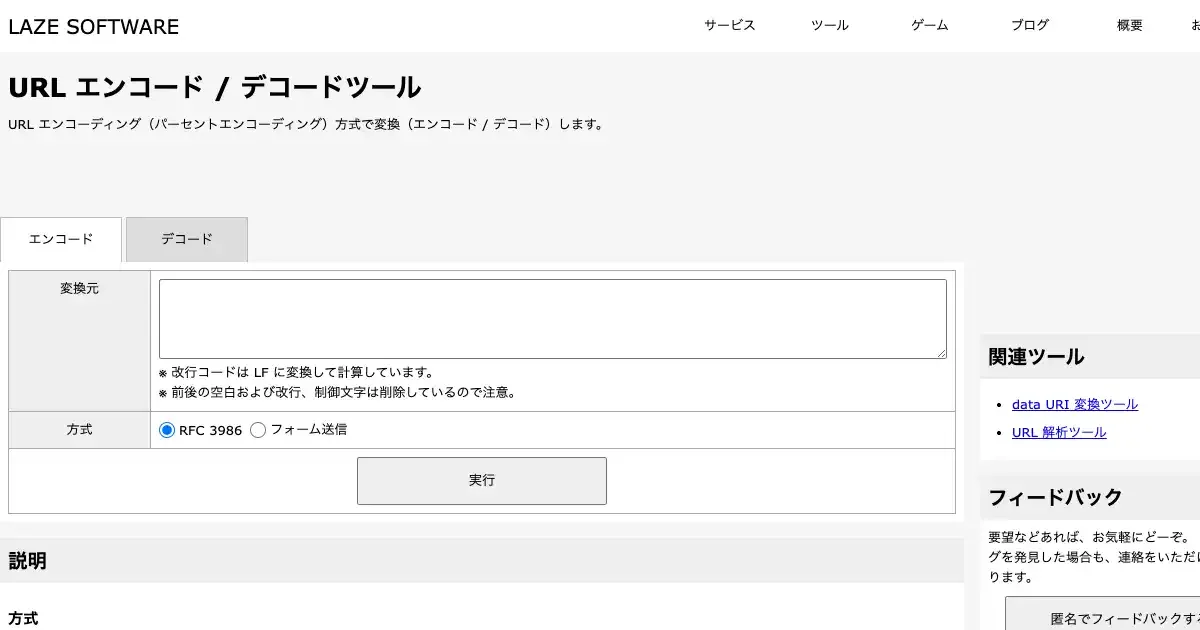Viewport: 1200px width, 630px height.
Task: Focus the 変換元 text input area
Action: pyautogui.click(x=552, y=318)
